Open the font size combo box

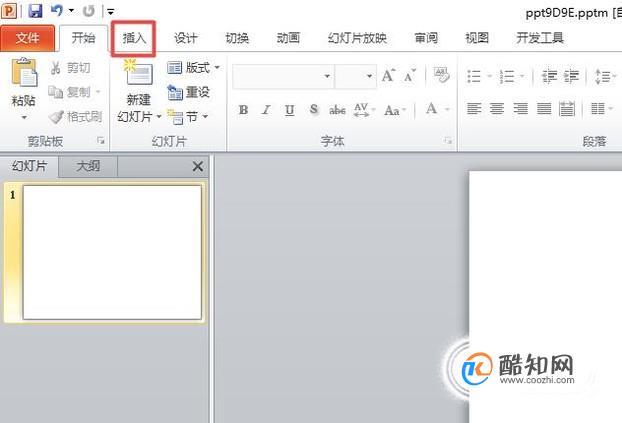pos(355,76)
